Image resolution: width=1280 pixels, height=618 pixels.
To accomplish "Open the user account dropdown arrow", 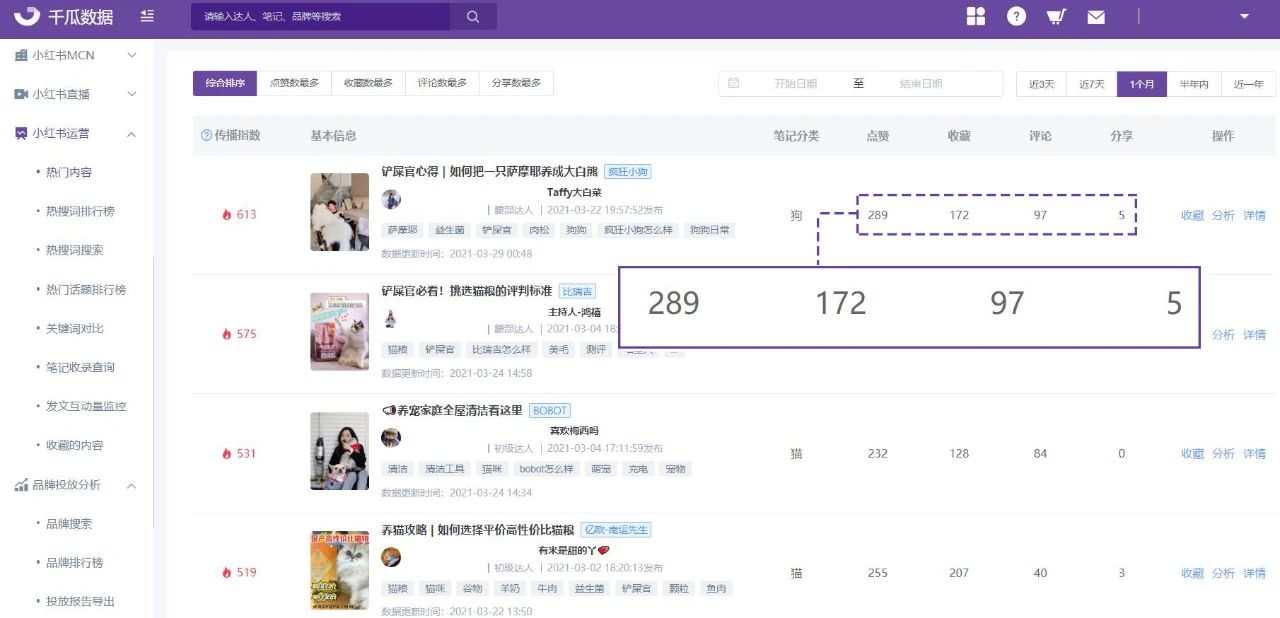I will point(1244,16).
